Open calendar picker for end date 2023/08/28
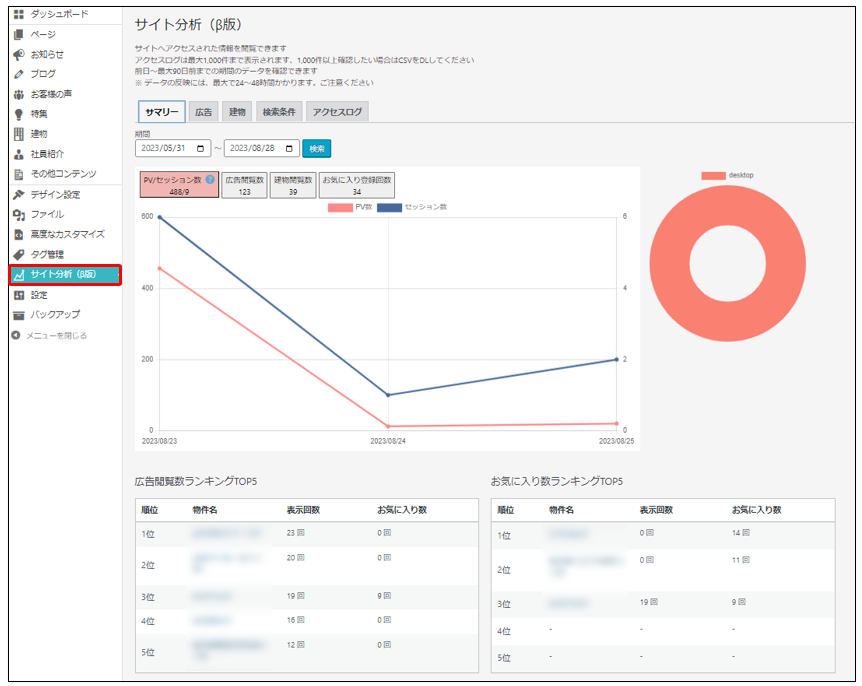Viewport: 862px width, 686px height. coord(290,148)
